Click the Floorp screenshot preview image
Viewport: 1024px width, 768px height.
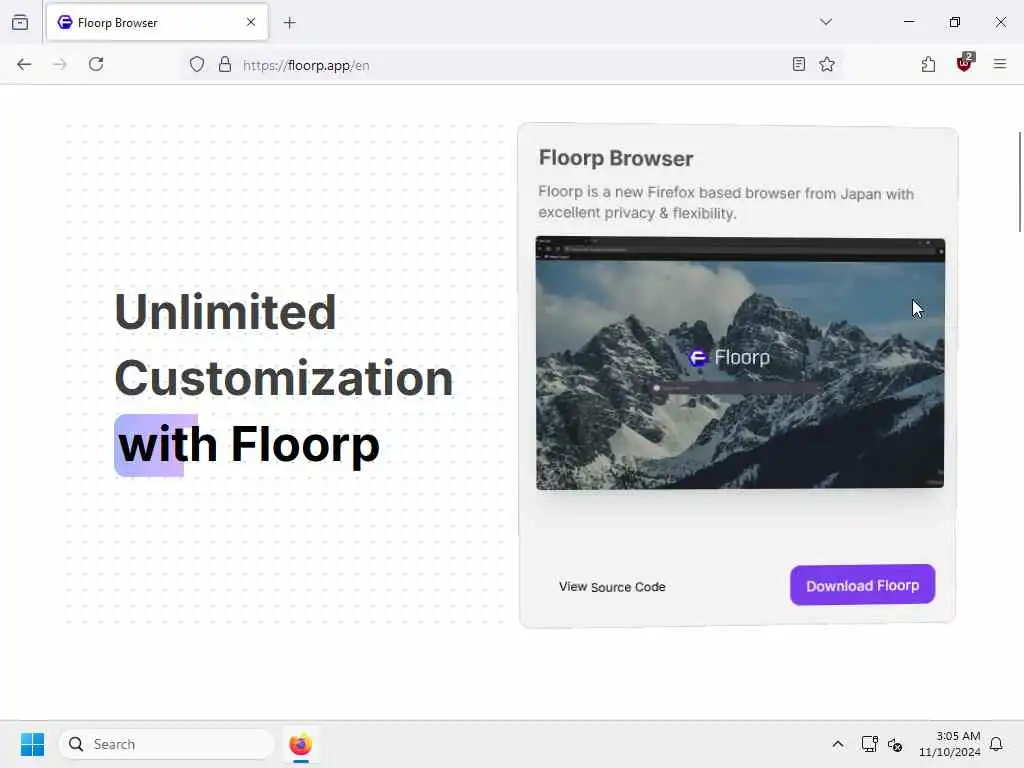tap(740, 363)
